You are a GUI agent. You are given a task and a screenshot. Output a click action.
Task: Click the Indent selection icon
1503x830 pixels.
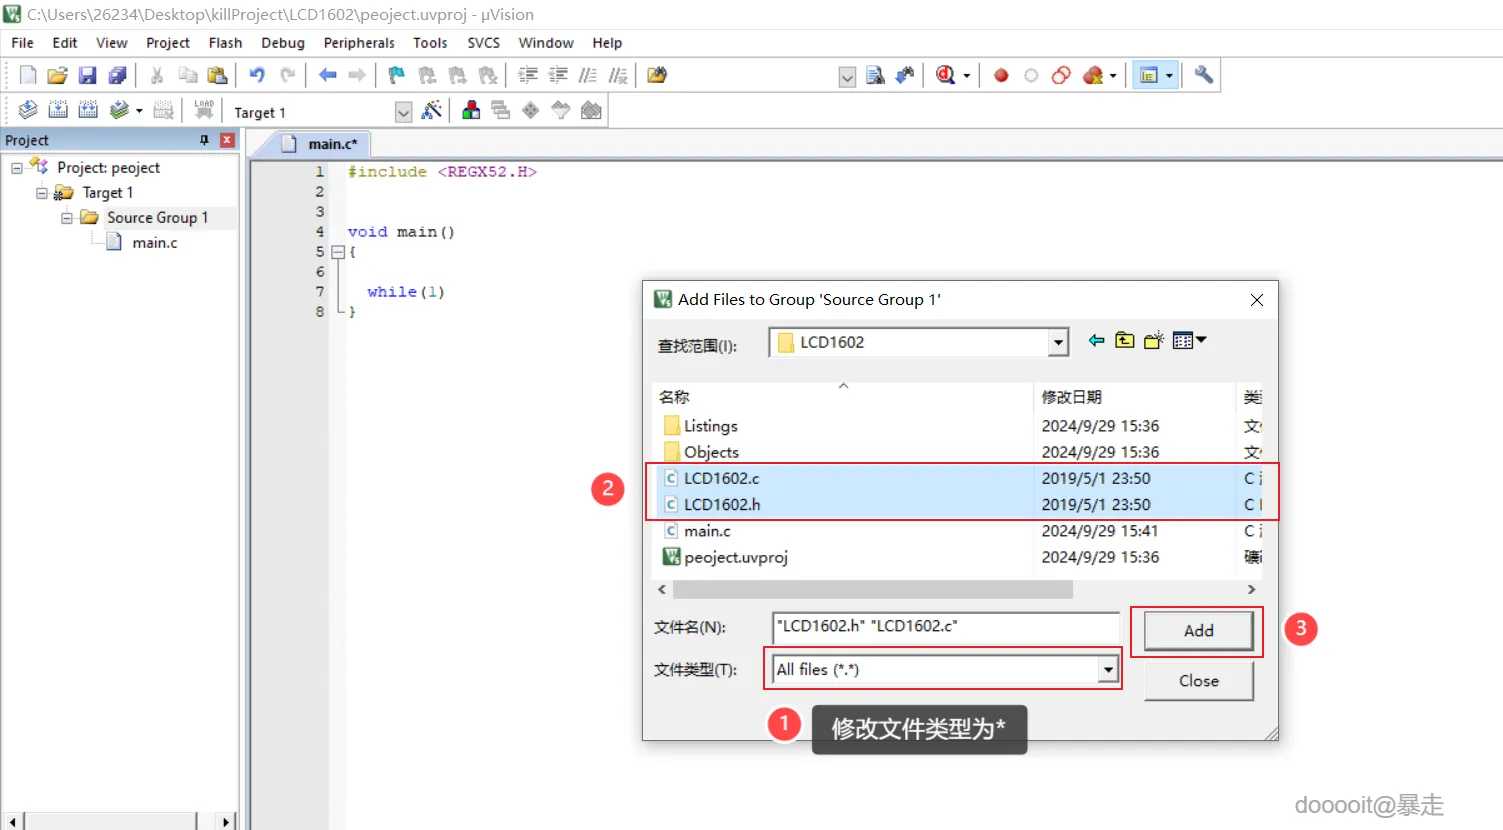point(528,75)
